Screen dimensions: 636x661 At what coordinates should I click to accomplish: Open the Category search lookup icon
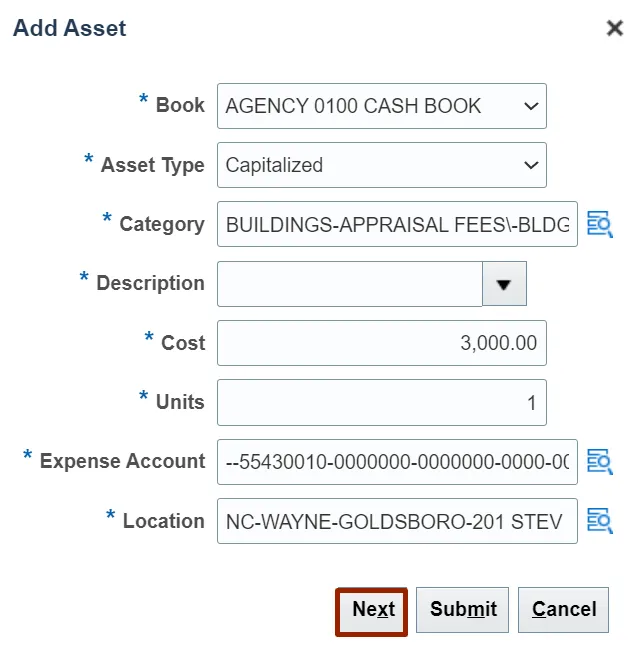(599, 224)
